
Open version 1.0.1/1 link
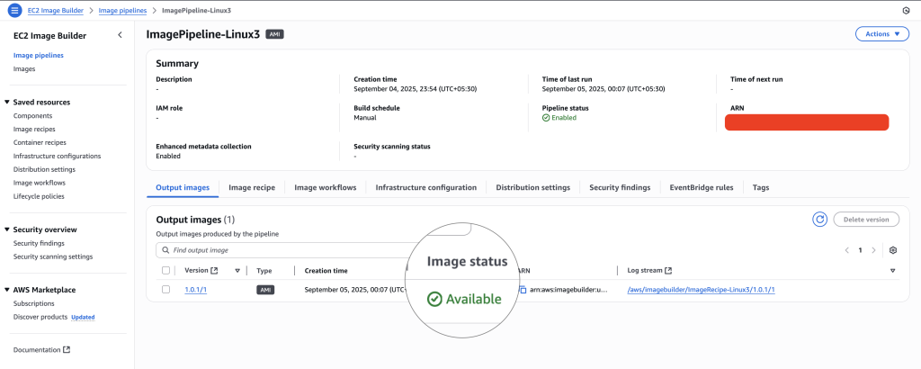(x=195, y=290)
